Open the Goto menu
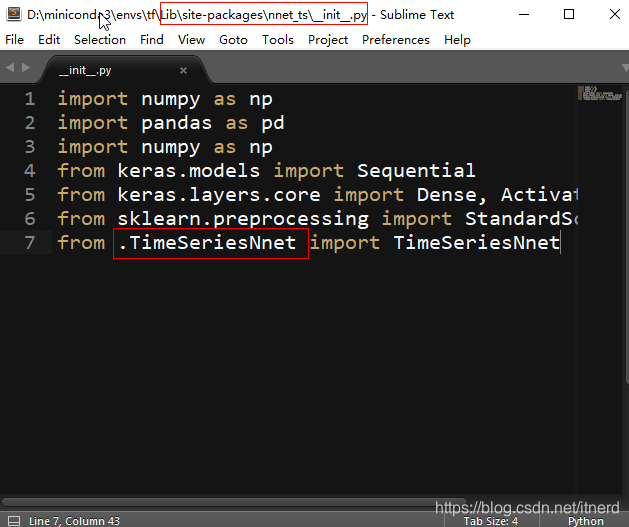 (233, 40)
